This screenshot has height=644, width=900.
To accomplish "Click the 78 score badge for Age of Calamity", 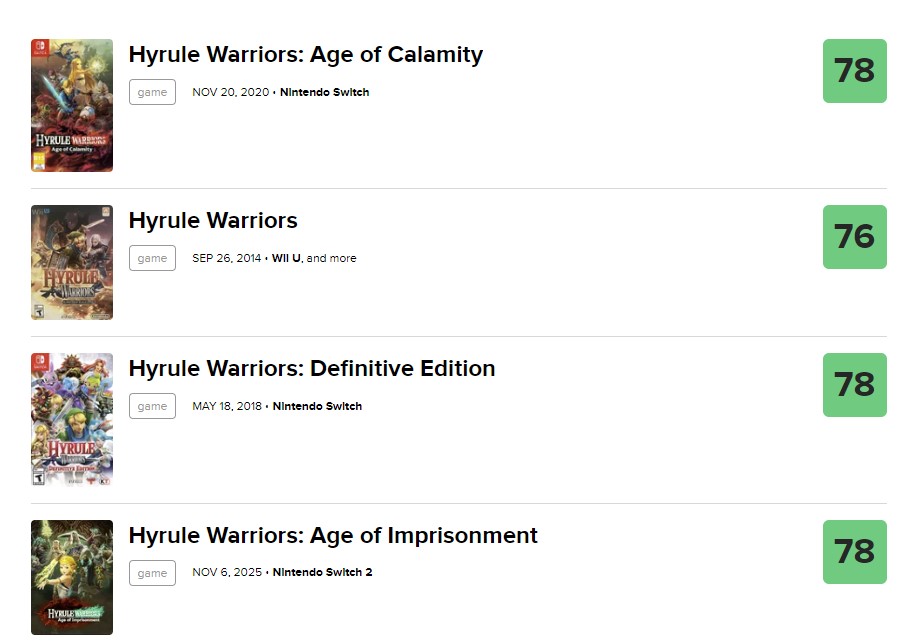I will tap(854, 71).
